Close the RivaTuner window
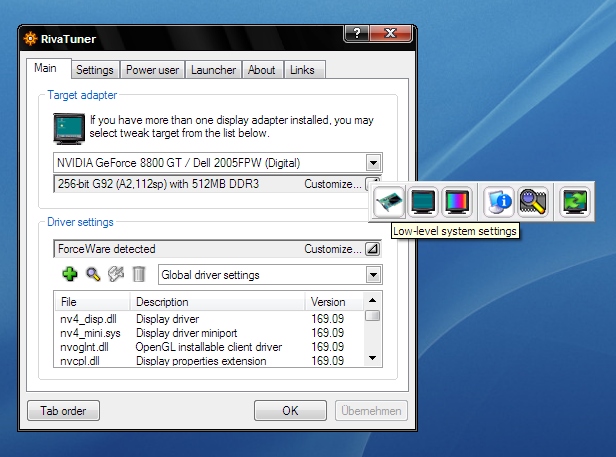616x457 pixels. [391, 33]
